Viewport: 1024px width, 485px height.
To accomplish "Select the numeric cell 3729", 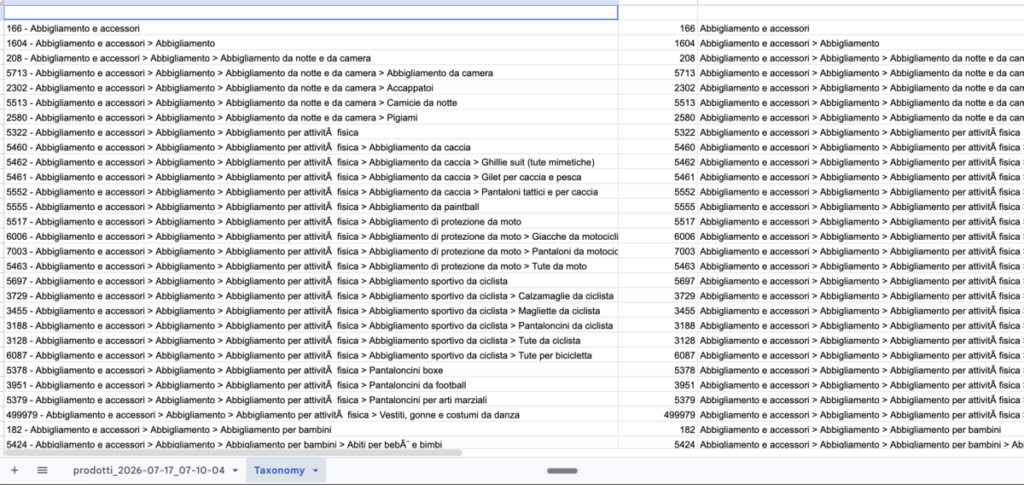I will (x=658, y=296).
